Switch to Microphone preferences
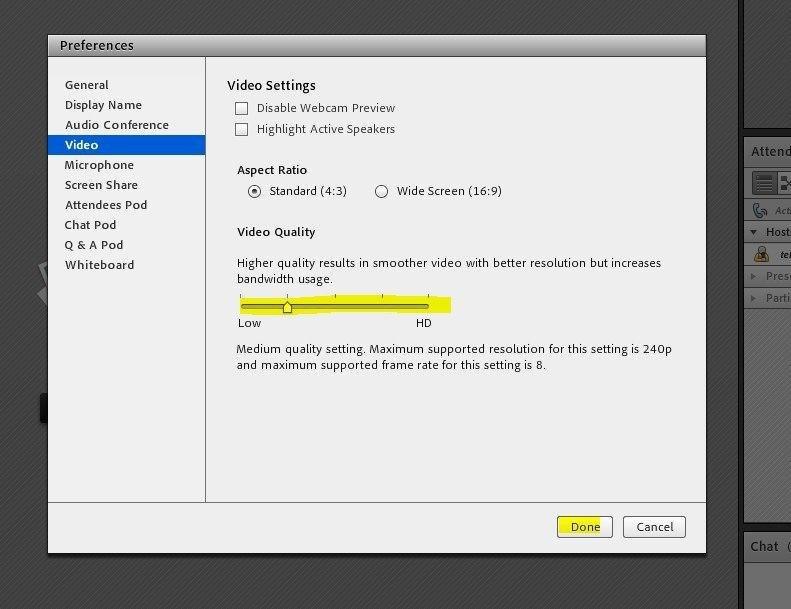This screenshot has height=609, width=791. [99, 165]
